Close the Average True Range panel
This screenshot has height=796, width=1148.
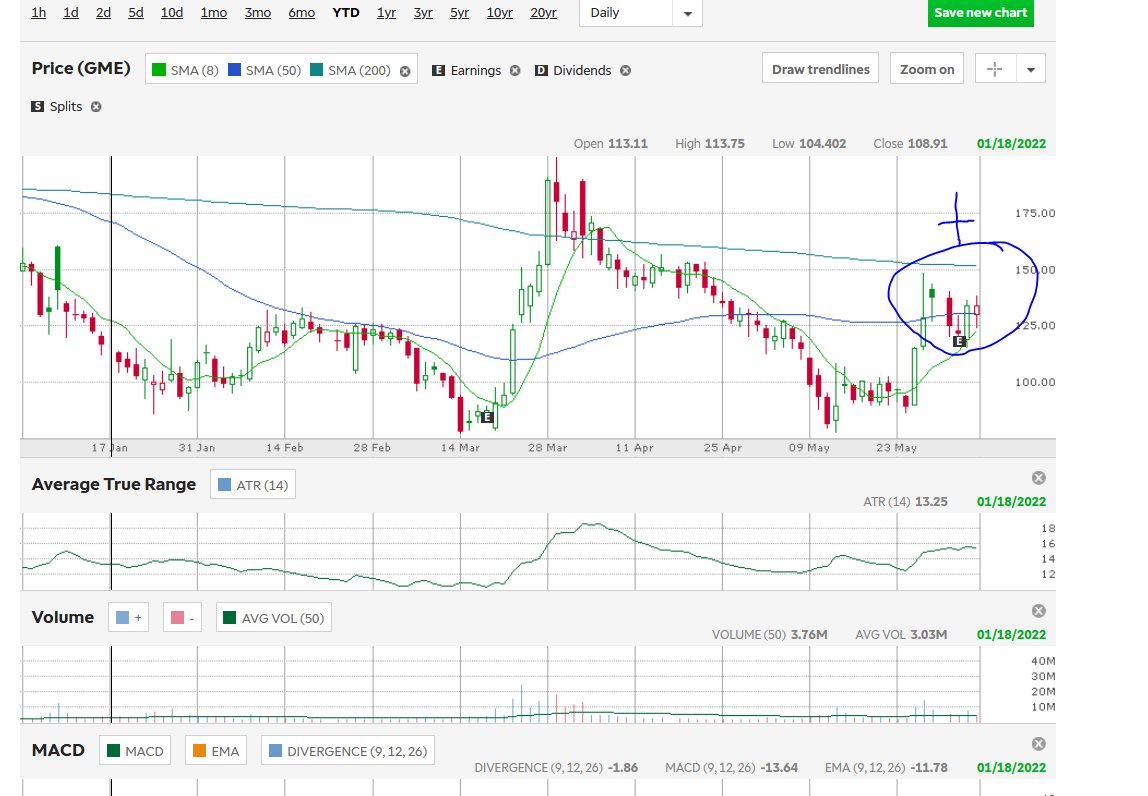point(1038,478)
